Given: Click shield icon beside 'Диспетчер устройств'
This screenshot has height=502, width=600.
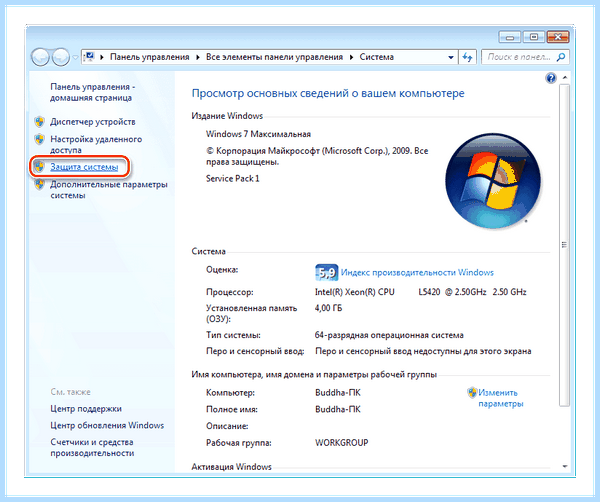Looking at the screenshot, I should (x=39, y=122).
